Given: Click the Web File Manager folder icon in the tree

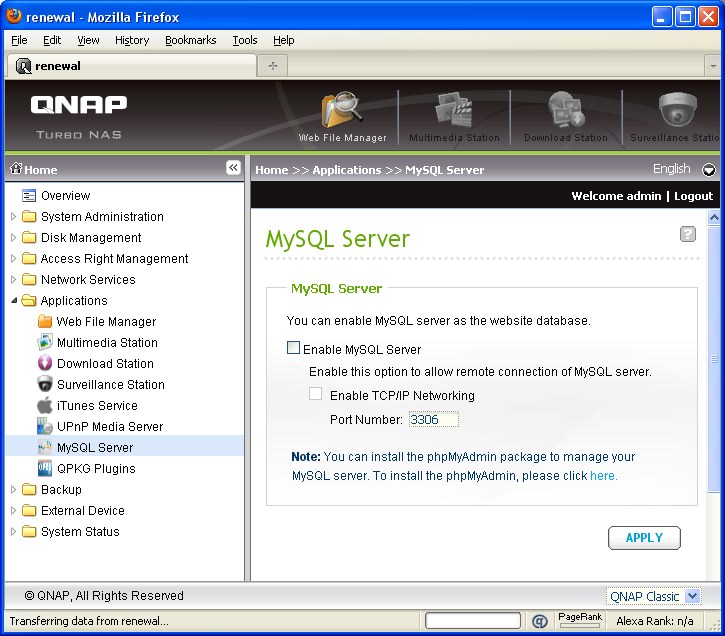Looking at the screenshot, I should [45, 321].
